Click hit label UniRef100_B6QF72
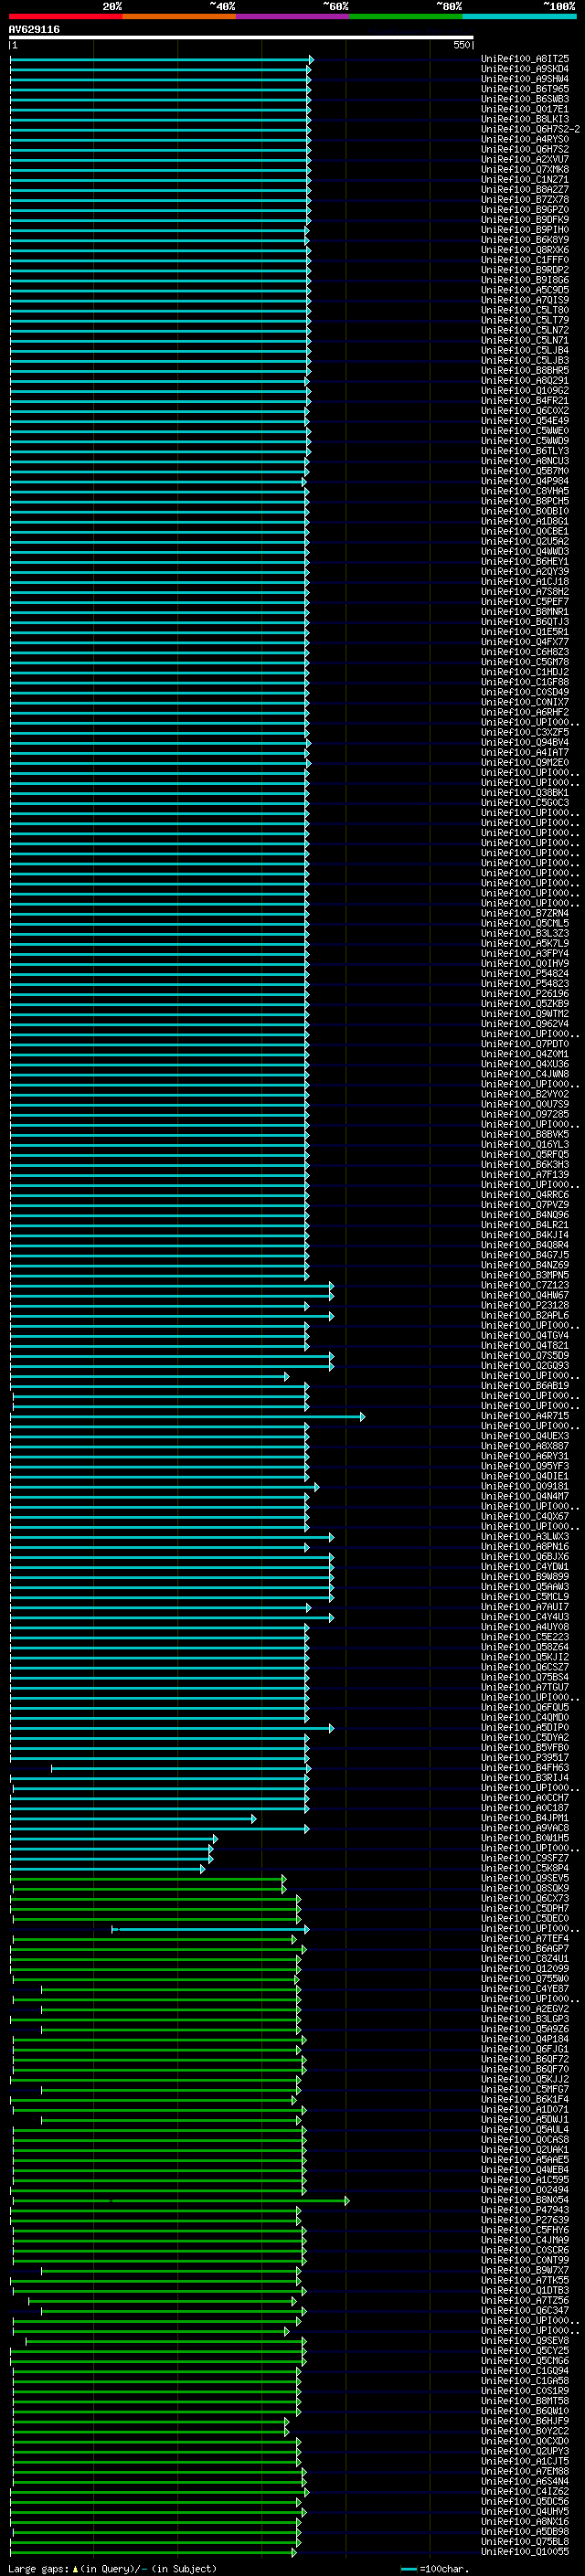 pos(525,2059)
